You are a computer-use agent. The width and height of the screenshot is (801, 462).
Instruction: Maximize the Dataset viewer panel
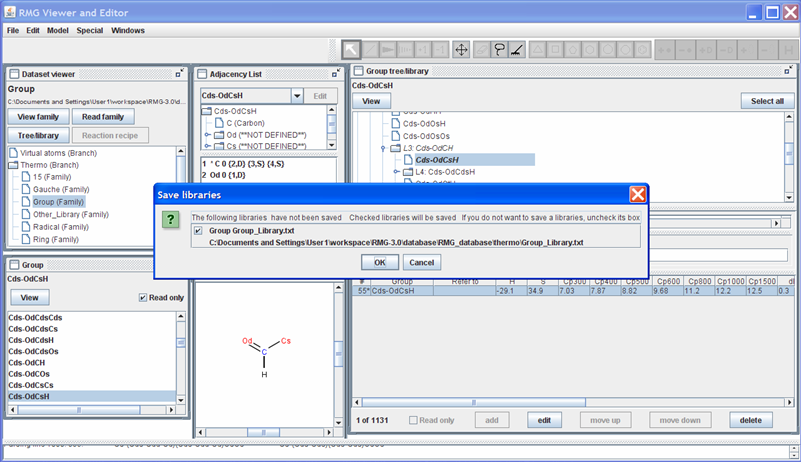[179, 74]
